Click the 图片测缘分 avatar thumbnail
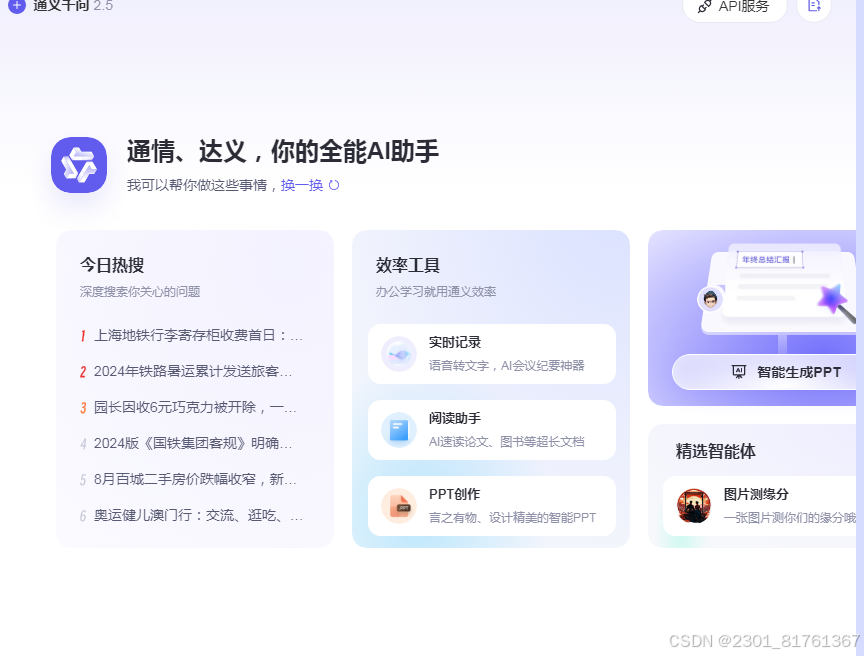Viewport: 864px width, 656px height. [x=694, y=506]
